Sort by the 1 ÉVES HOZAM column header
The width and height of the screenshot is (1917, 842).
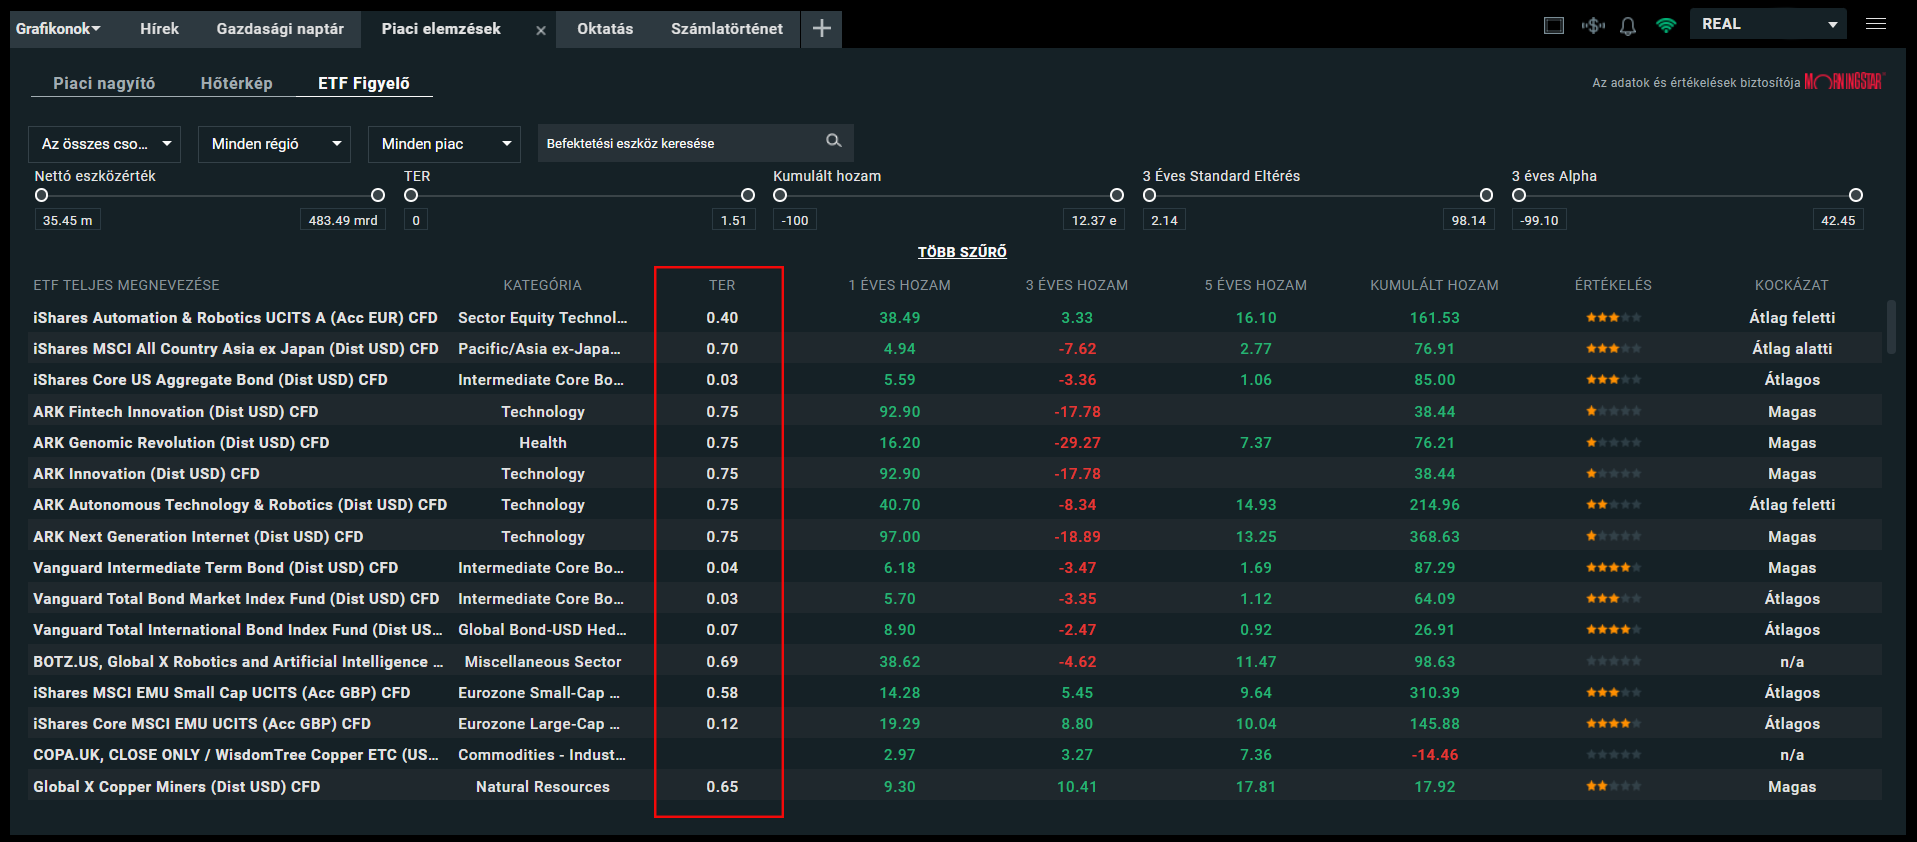coord(899,285)
